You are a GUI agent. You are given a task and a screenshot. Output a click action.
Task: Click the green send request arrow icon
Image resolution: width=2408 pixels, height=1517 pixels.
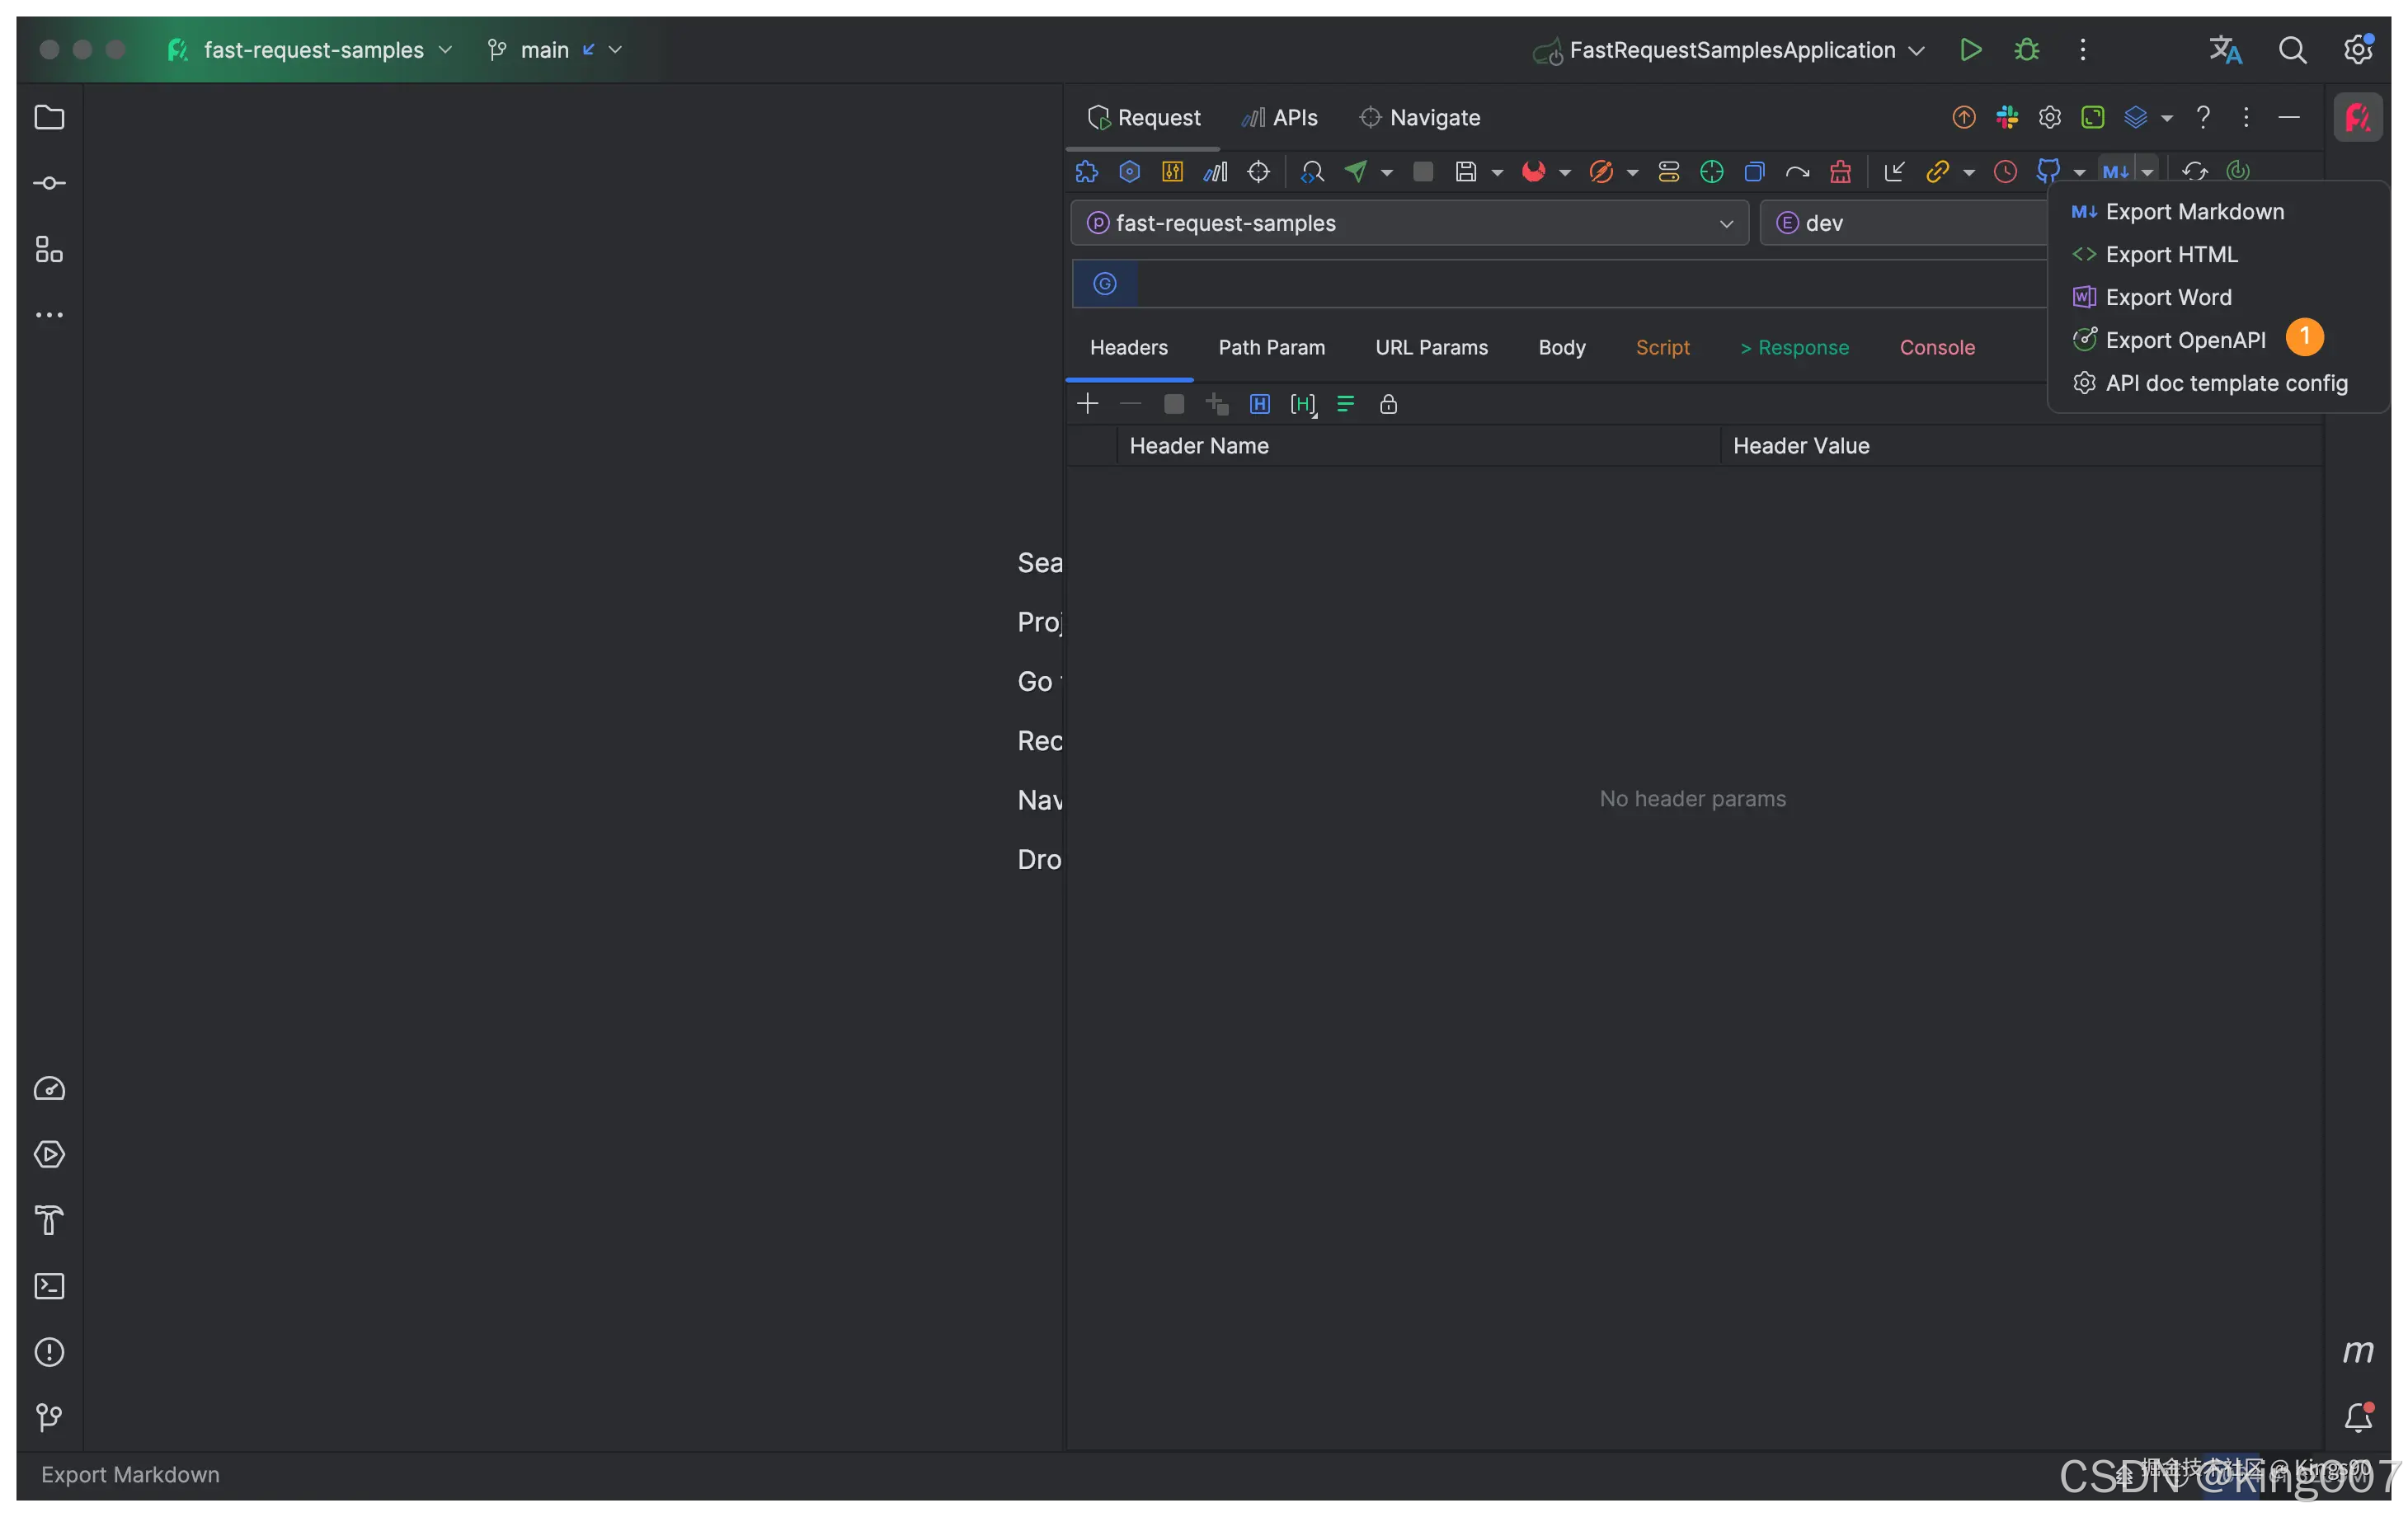[1355, 172]
